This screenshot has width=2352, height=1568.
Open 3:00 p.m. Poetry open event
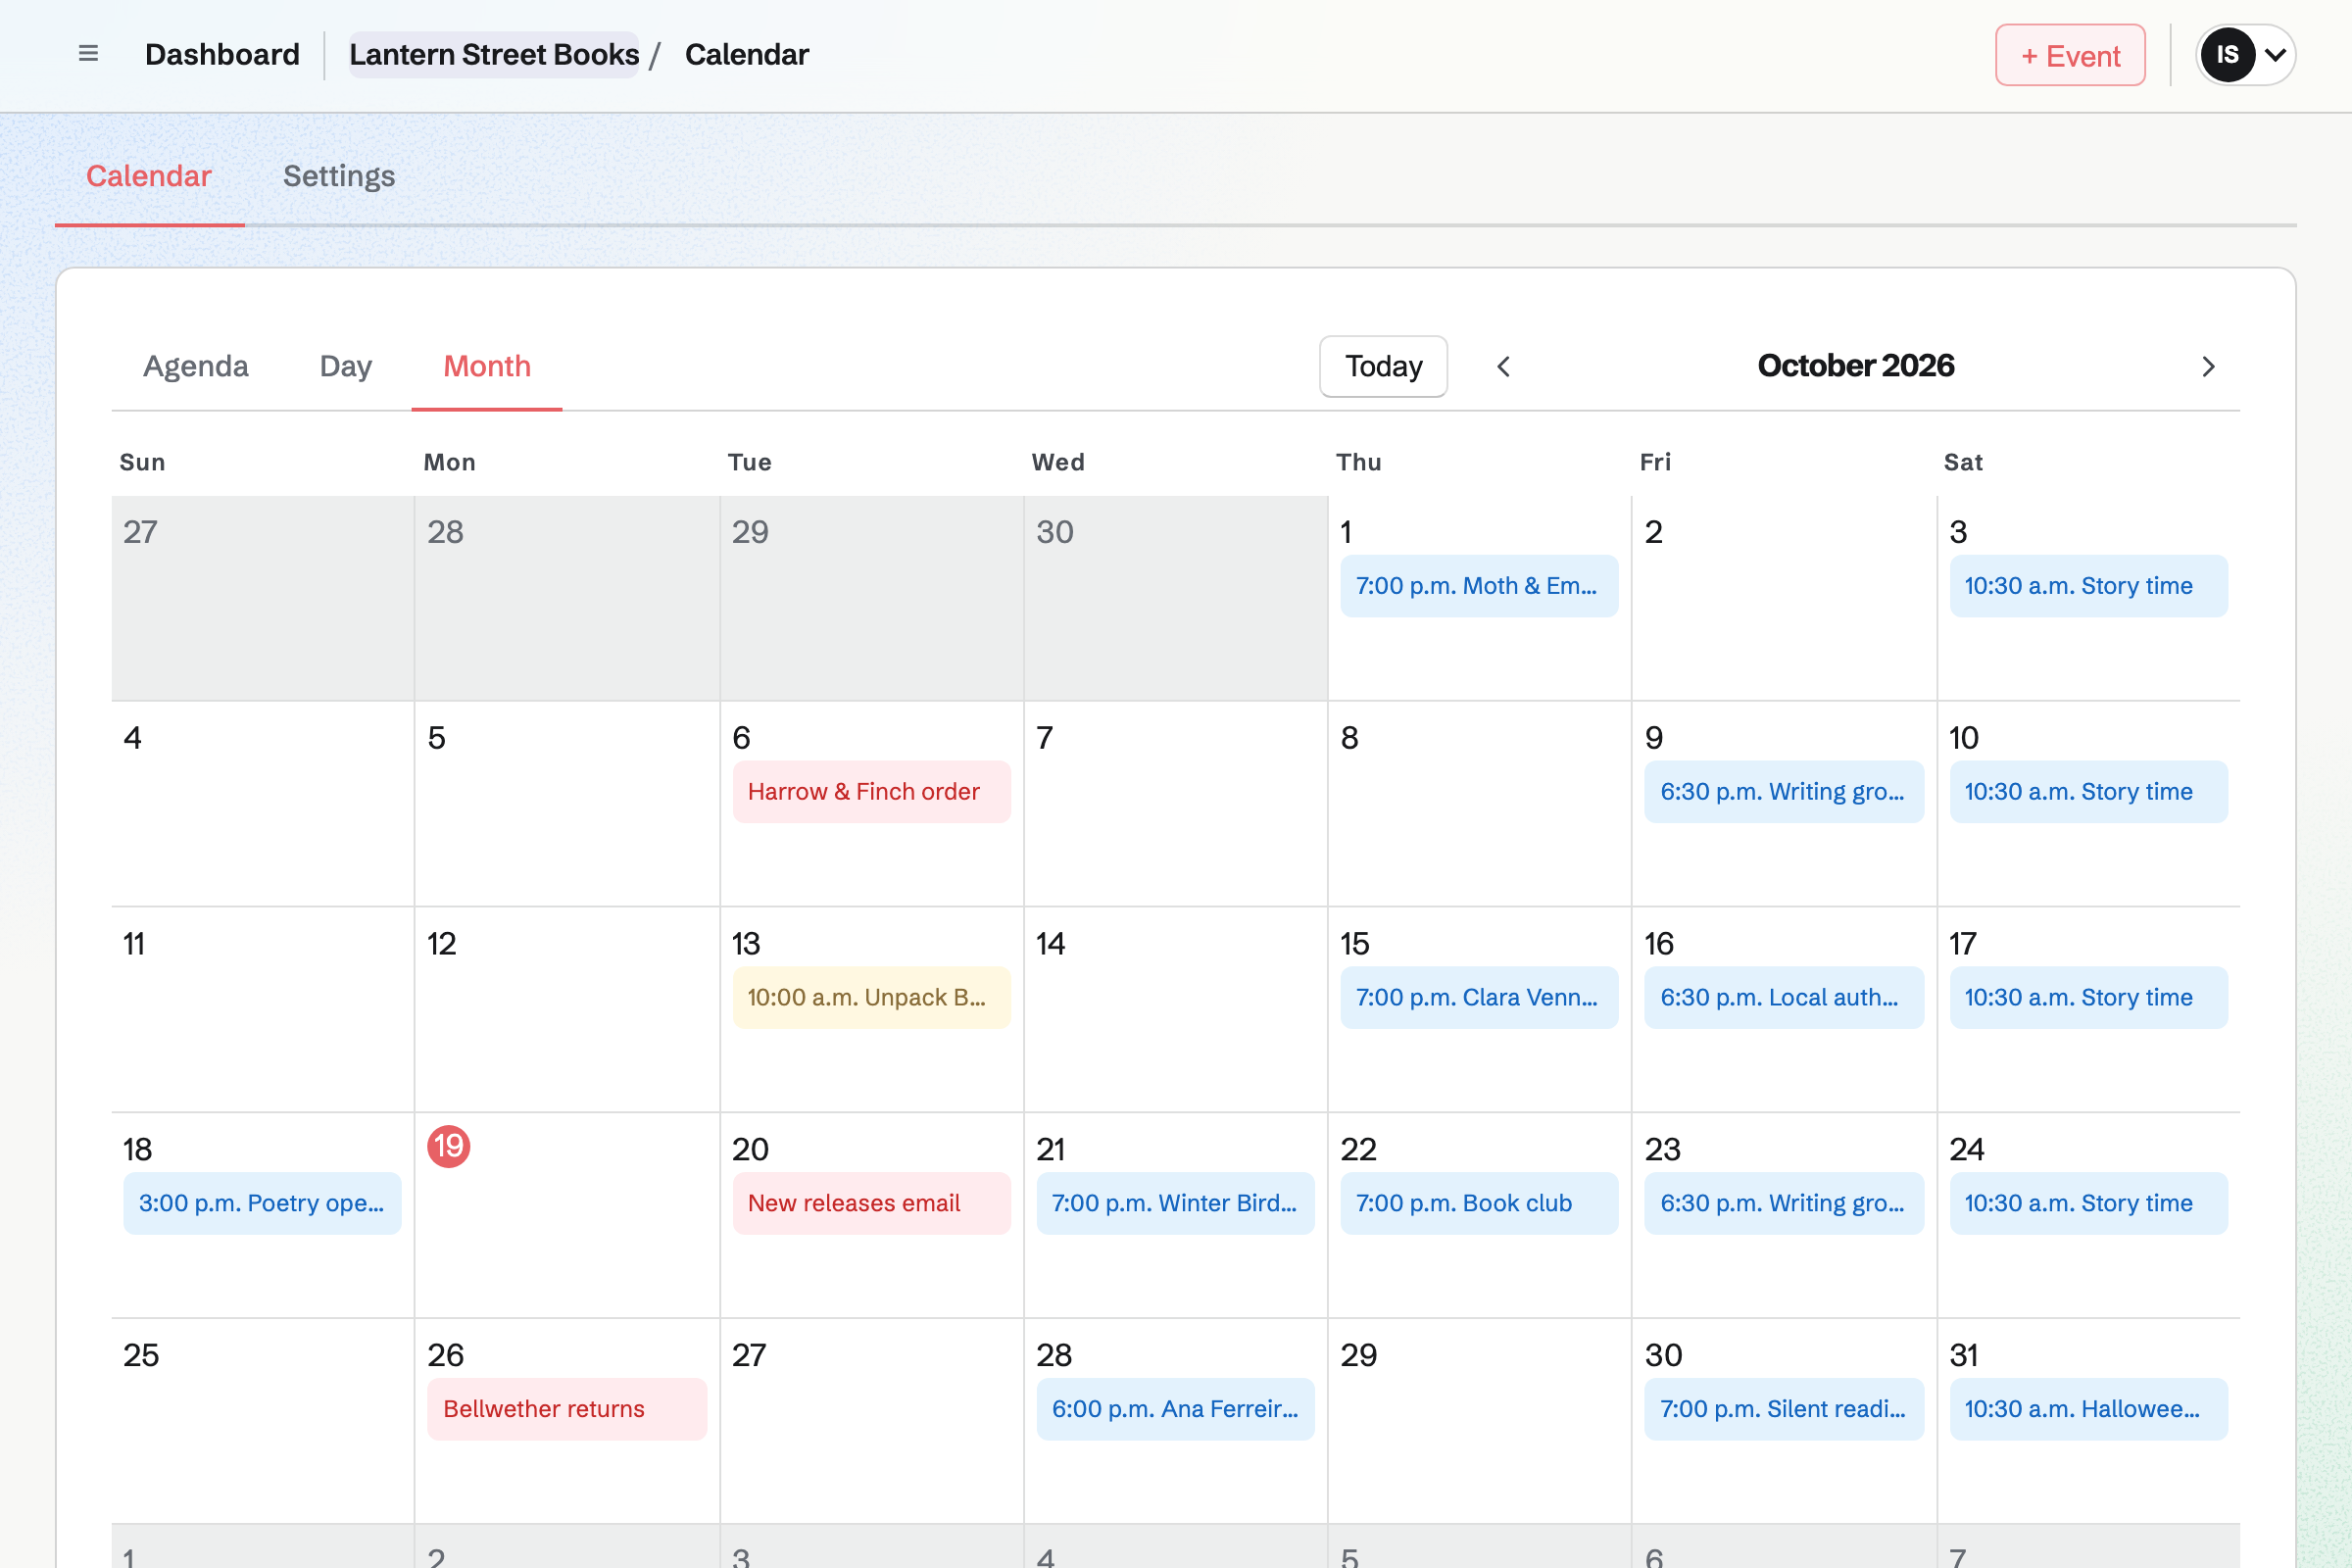pos(262,1203)
